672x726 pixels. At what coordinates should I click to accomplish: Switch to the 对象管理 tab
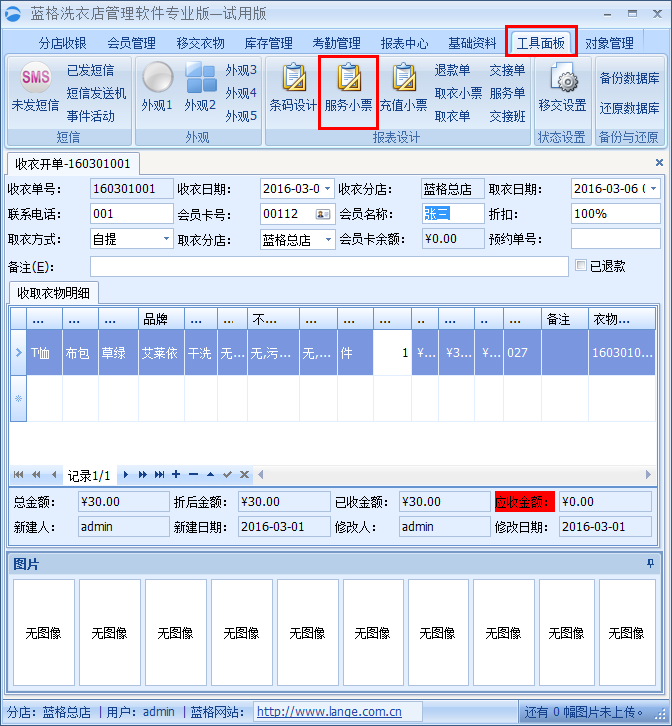point(609,44)
